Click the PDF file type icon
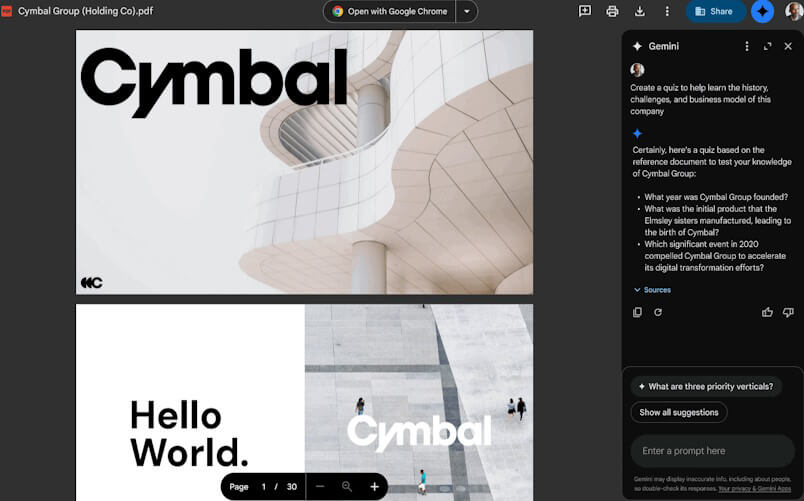Screen dimensions: 804x501 [x=6, y=11]
